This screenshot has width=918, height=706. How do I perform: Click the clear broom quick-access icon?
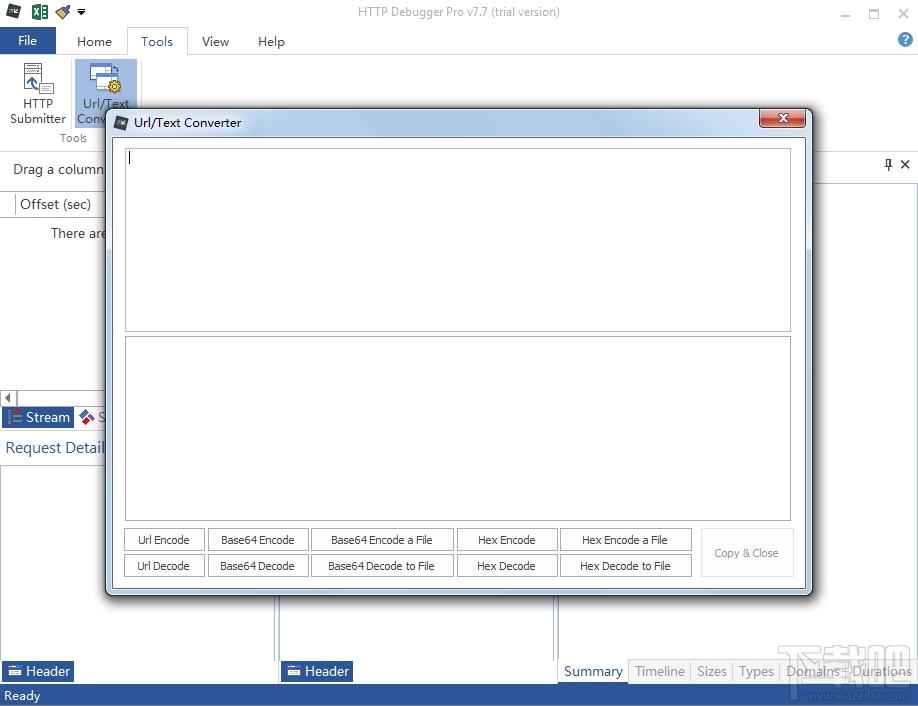pyautogui.click(x=62, y=11)
